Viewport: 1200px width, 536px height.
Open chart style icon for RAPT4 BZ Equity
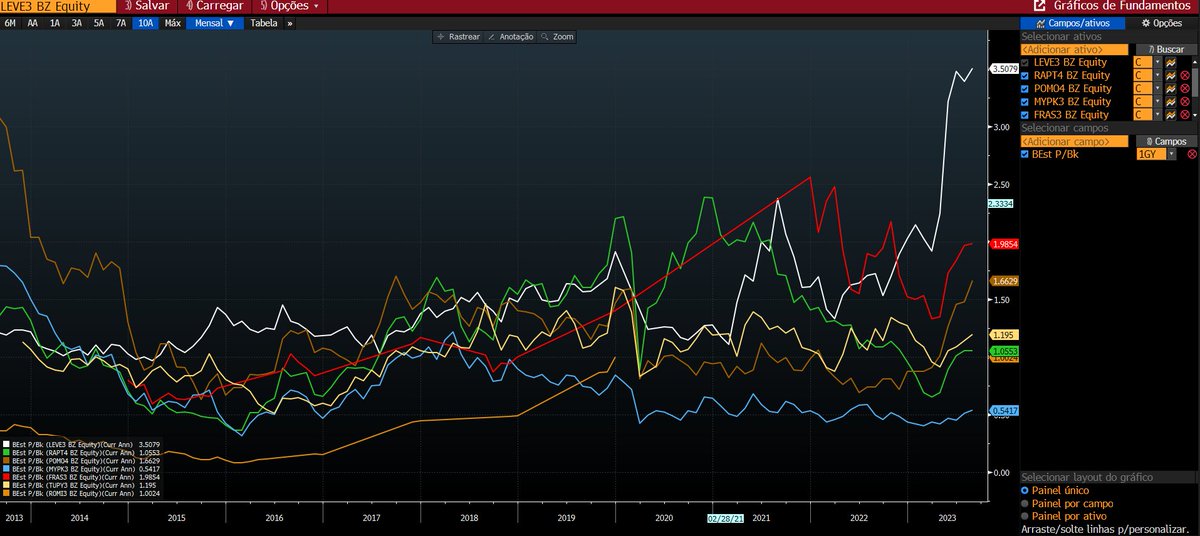coord(1169,75)
